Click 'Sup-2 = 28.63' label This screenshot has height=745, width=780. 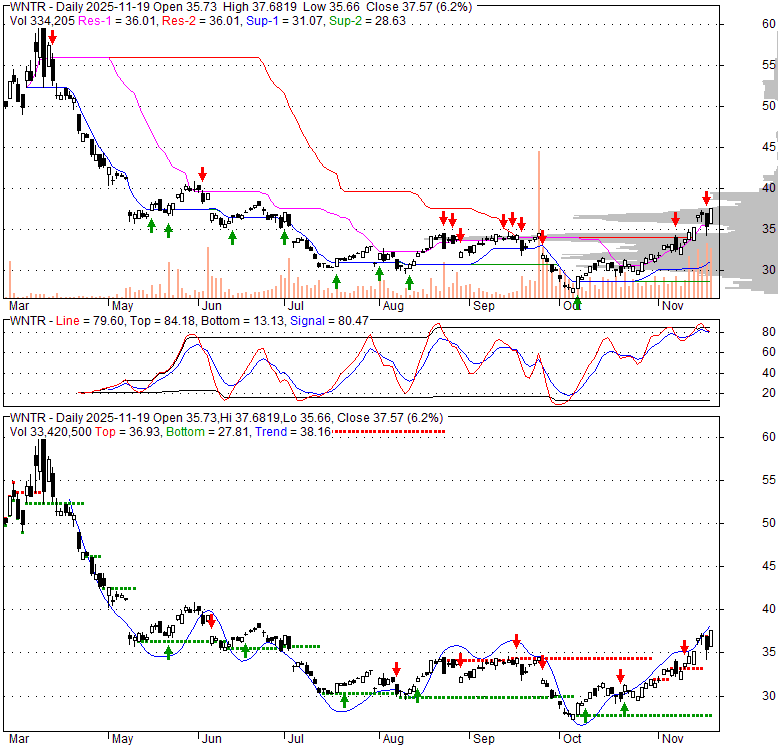click(367, 21)
